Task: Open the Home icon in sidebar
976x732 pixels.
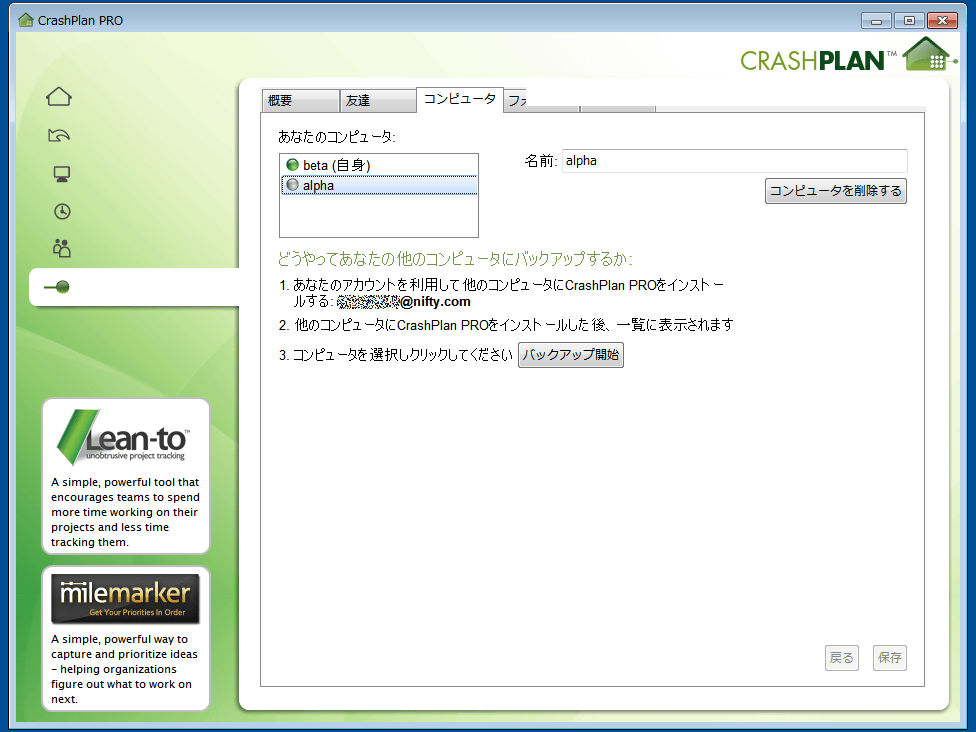Action: (x=59, y=96)
